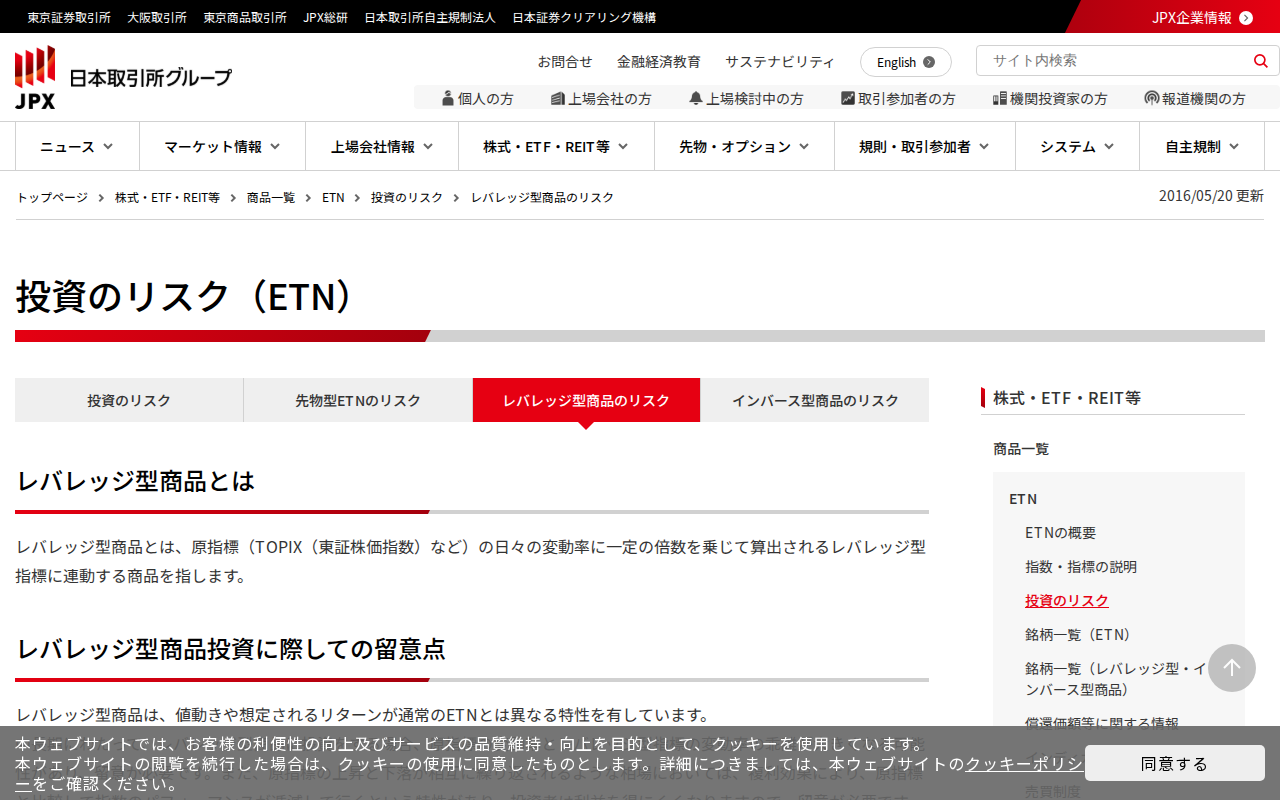Expand the 先物・オプション menu
The width and height of the screenshot is (1280, 800).
[744, 146]
